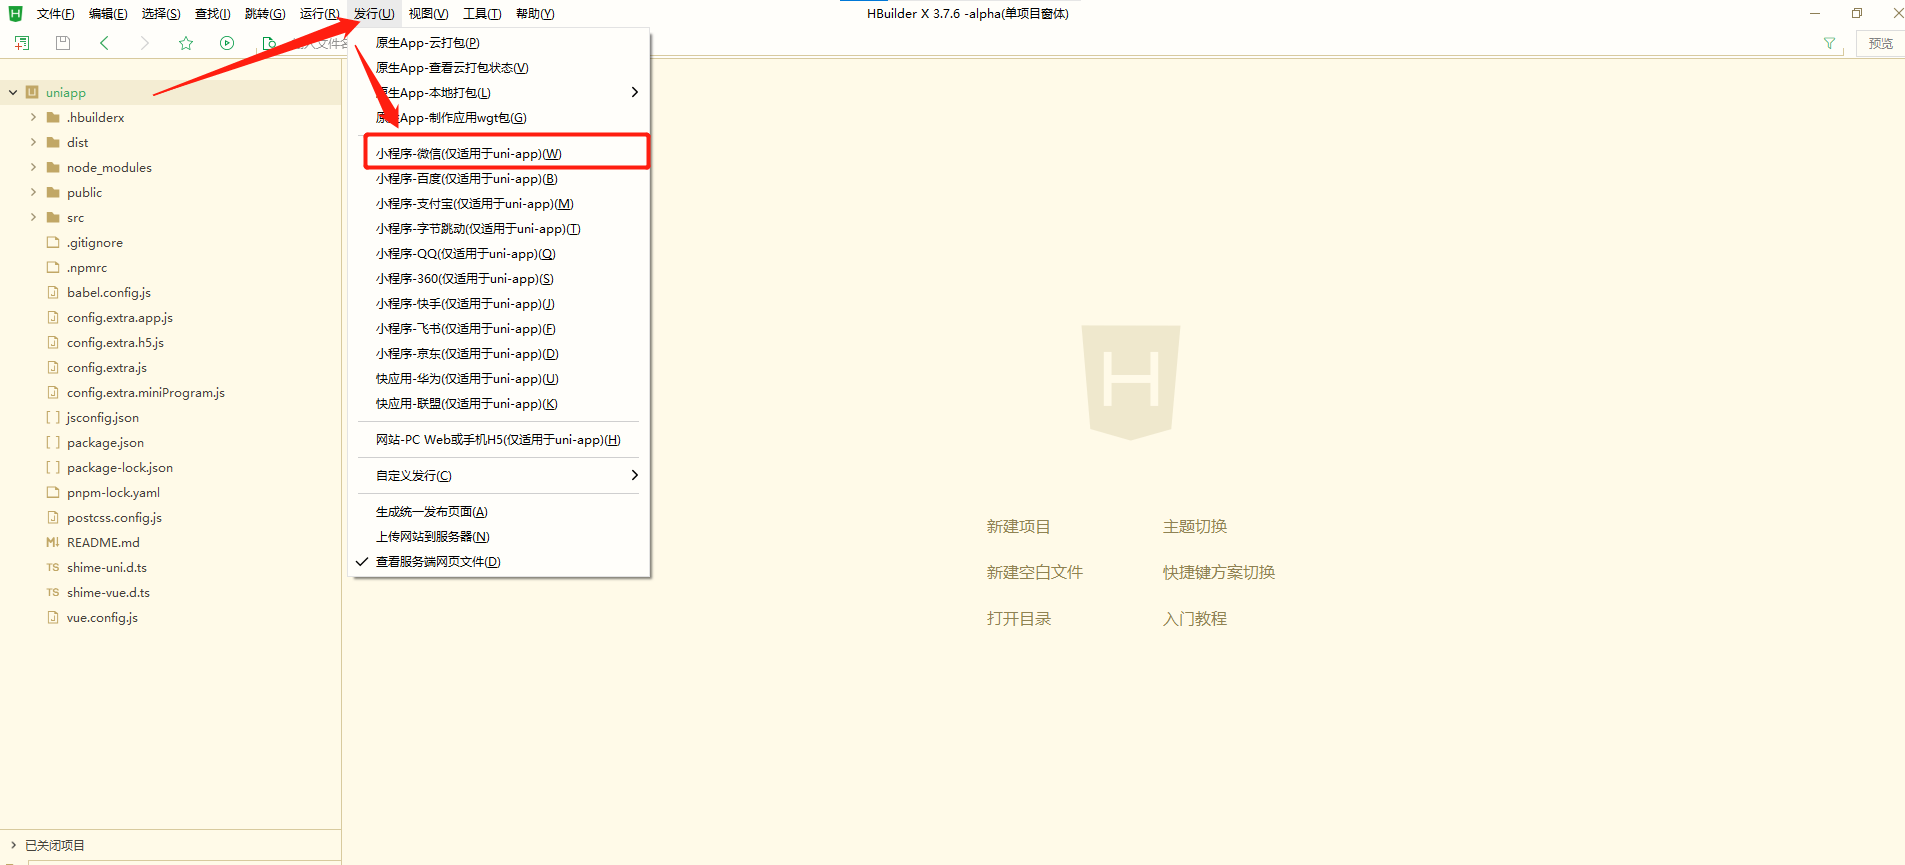Click the 新建空白文件 link

[1034, 572]
